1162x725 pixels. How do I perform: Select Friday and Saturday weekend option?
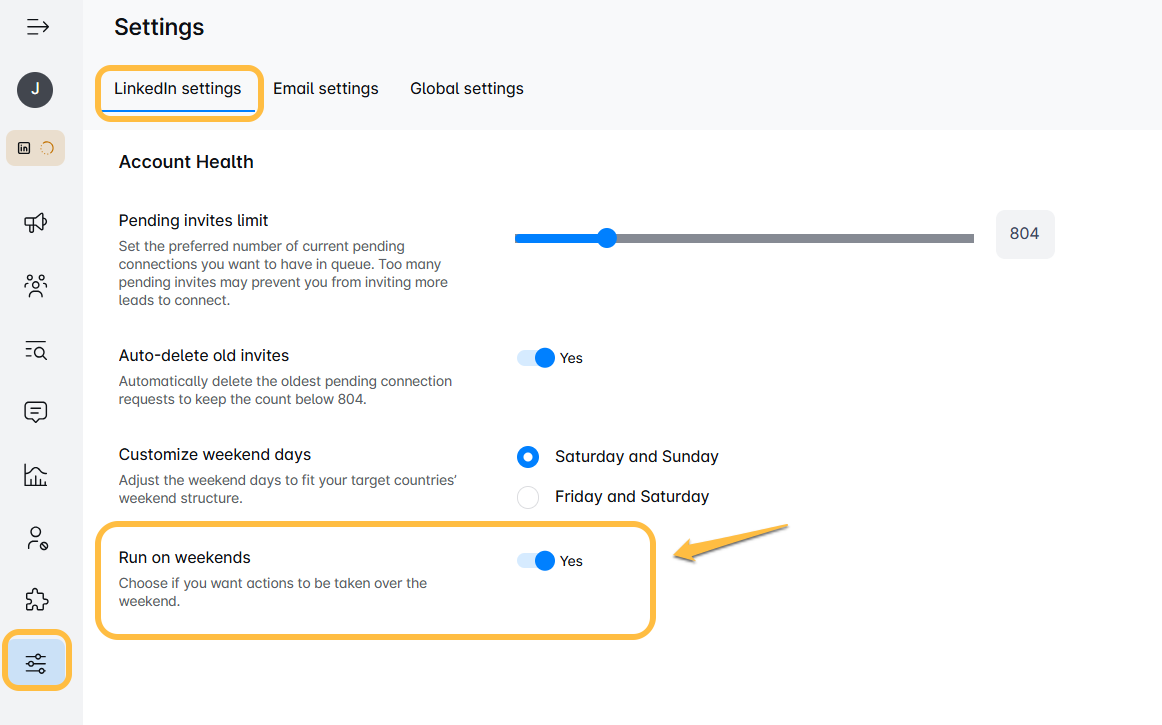click(x=528, y=497)
